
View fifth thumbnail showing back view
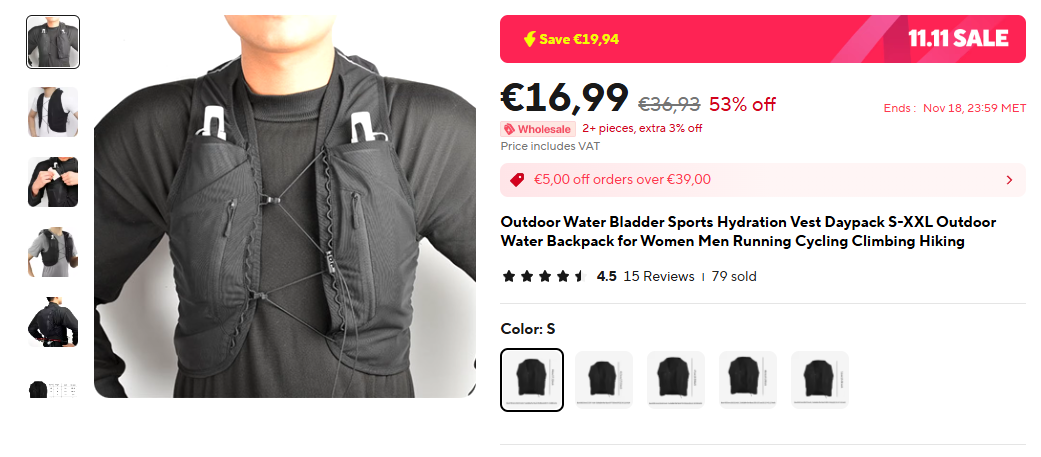(x=53, y=322)
